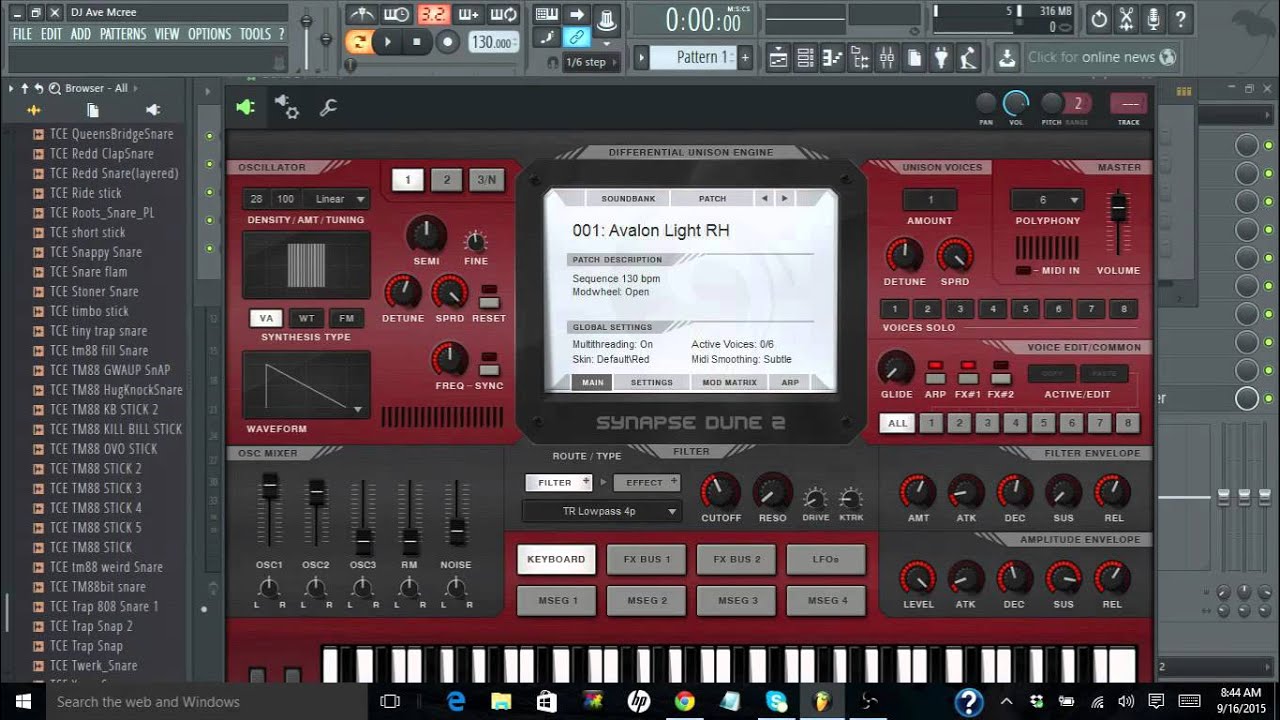Open the audio editor scissors icon
The height and width of the screenshot is (720, 1280).
pos(1126,19)
